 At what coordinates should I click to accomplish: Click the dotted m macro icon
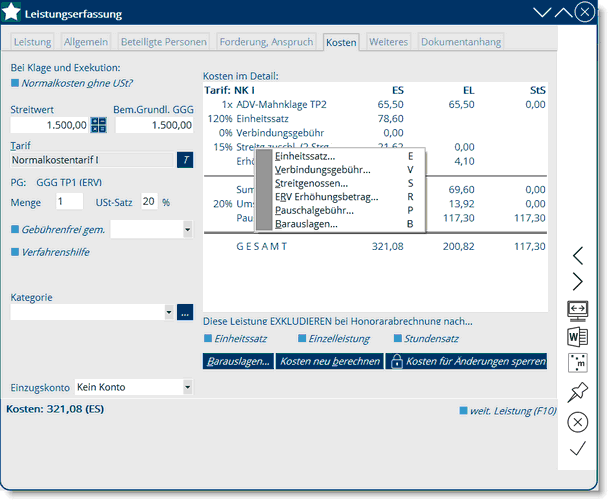pos(578,363)
